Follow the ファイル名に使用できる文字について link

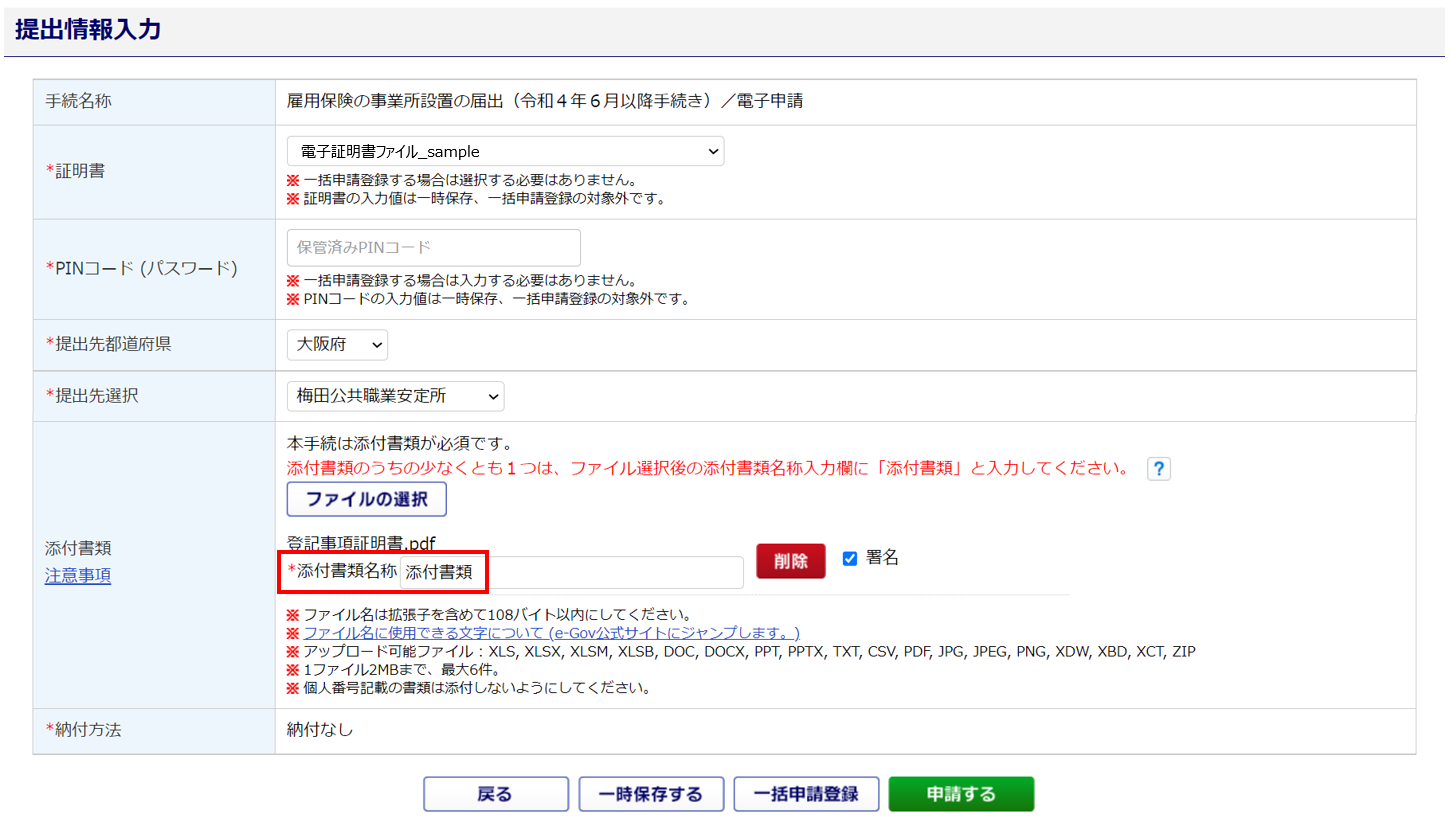(551, 634)
